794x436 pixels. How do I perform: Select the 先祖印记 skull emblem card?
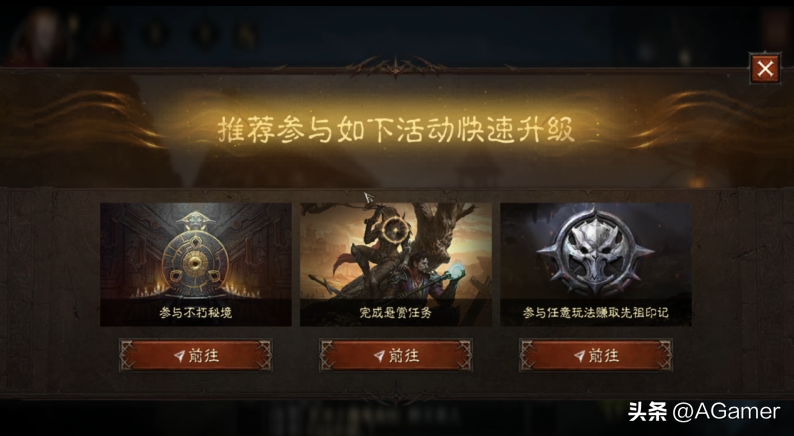point(596,264)
